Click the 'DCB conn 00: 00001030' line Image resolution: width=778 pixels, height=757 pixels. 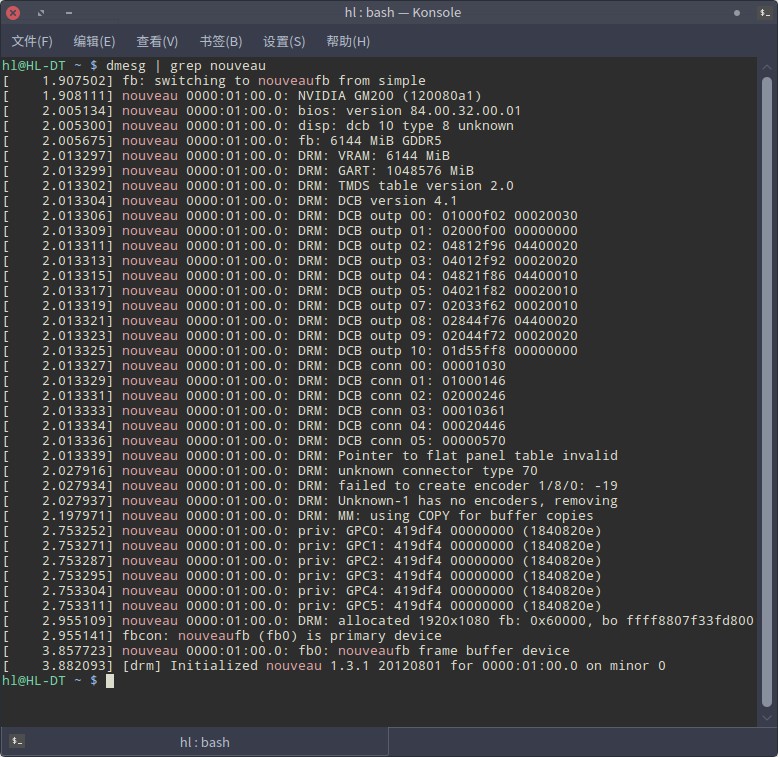[254, 366]
